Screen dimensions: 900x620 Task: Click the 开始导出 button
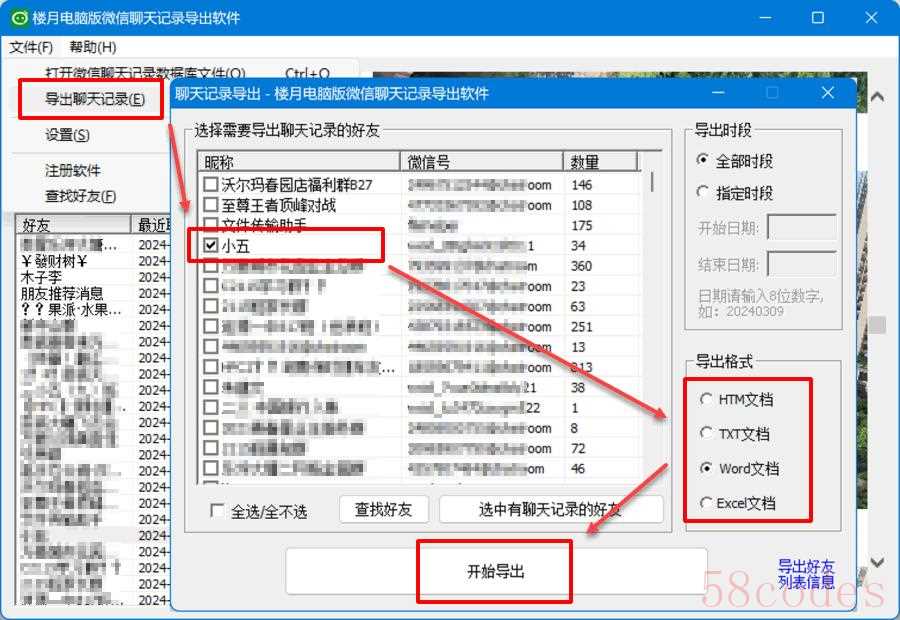point(496,572)
